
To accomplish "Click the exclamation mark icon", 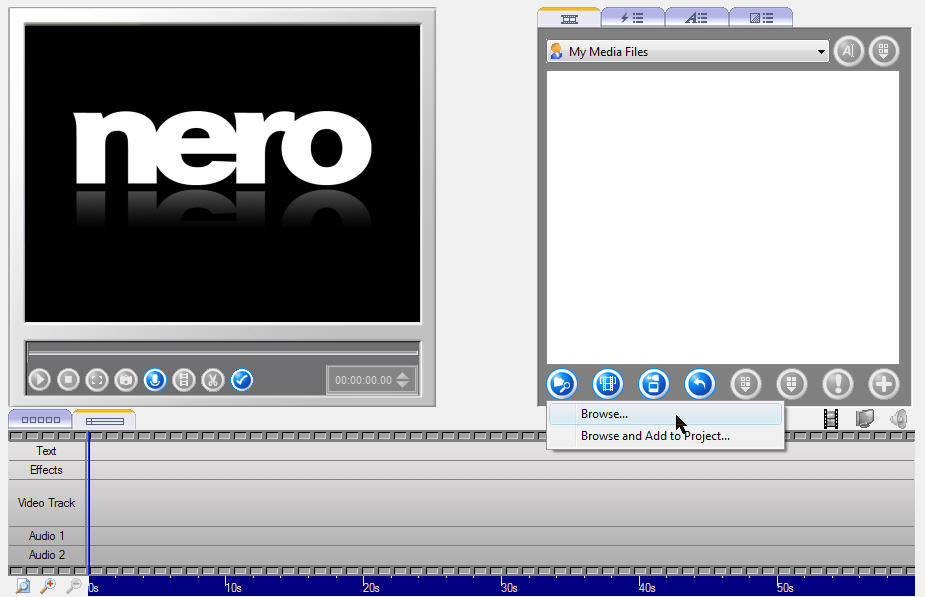I will [x=838, y=384].
